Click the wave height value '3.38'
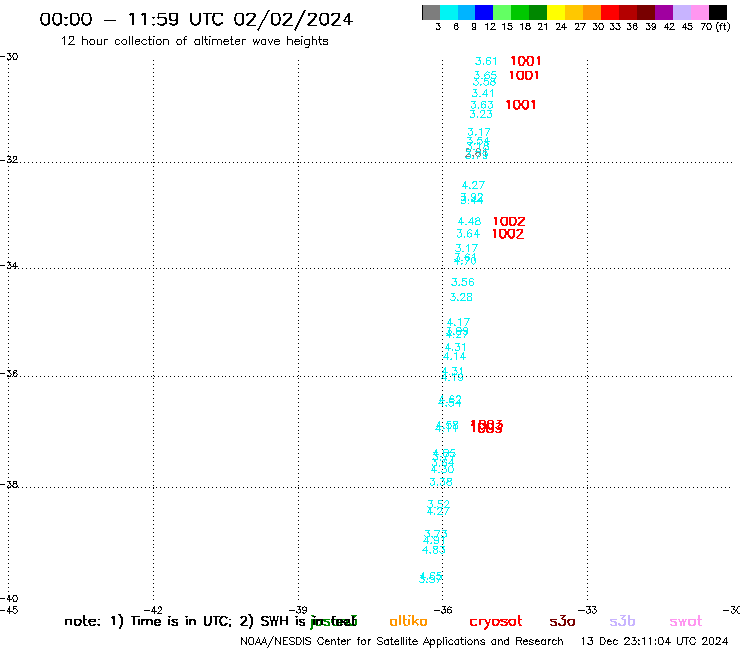Screen dimensions: 740x650 point(441,482)
